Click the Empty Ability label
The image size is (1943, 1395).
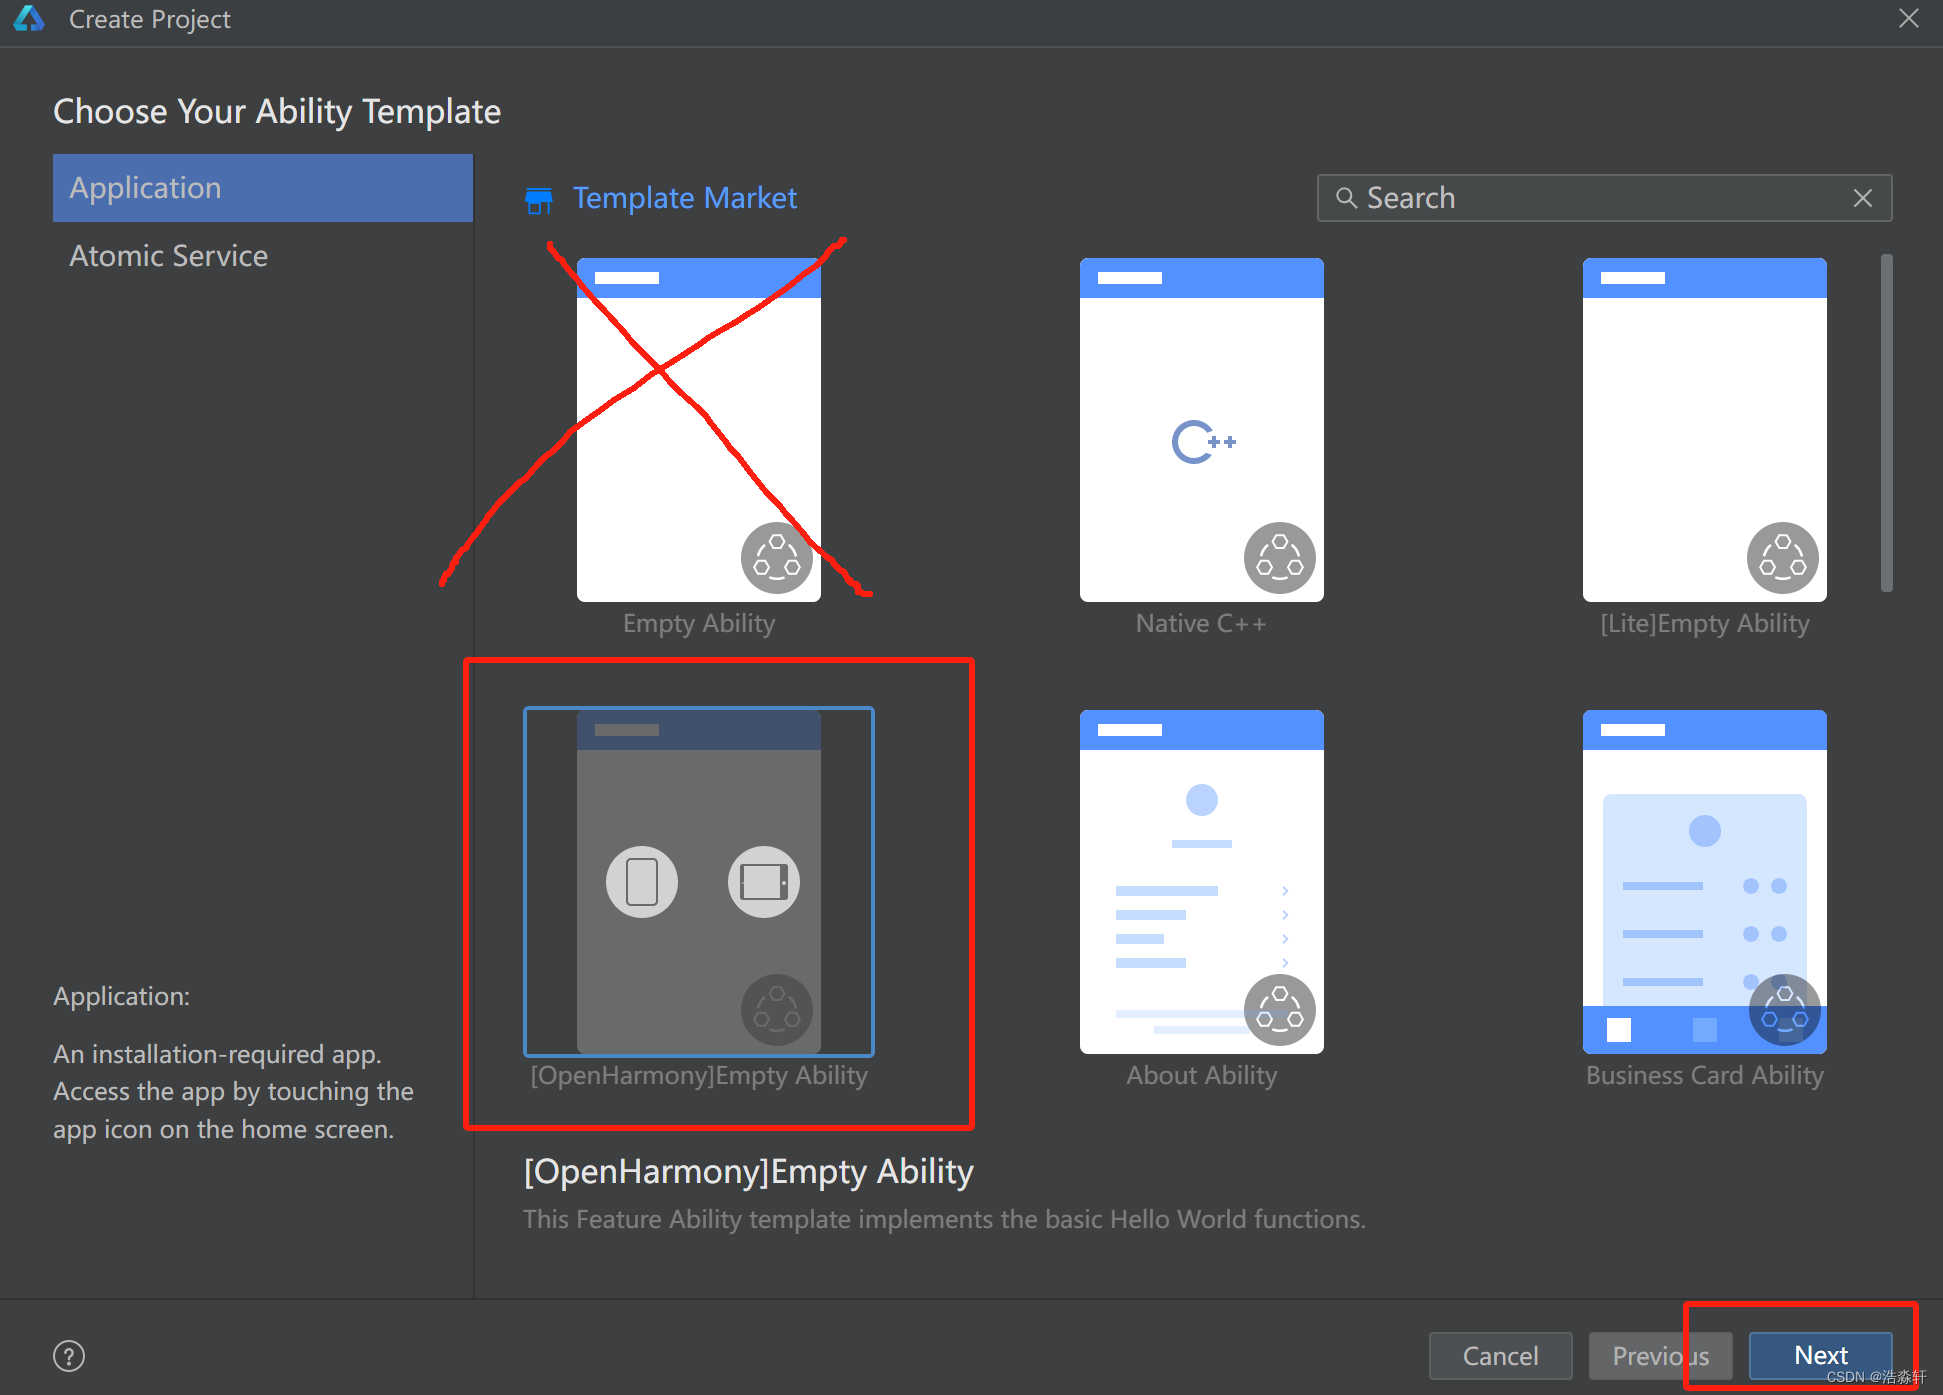(x=699, y=624)
